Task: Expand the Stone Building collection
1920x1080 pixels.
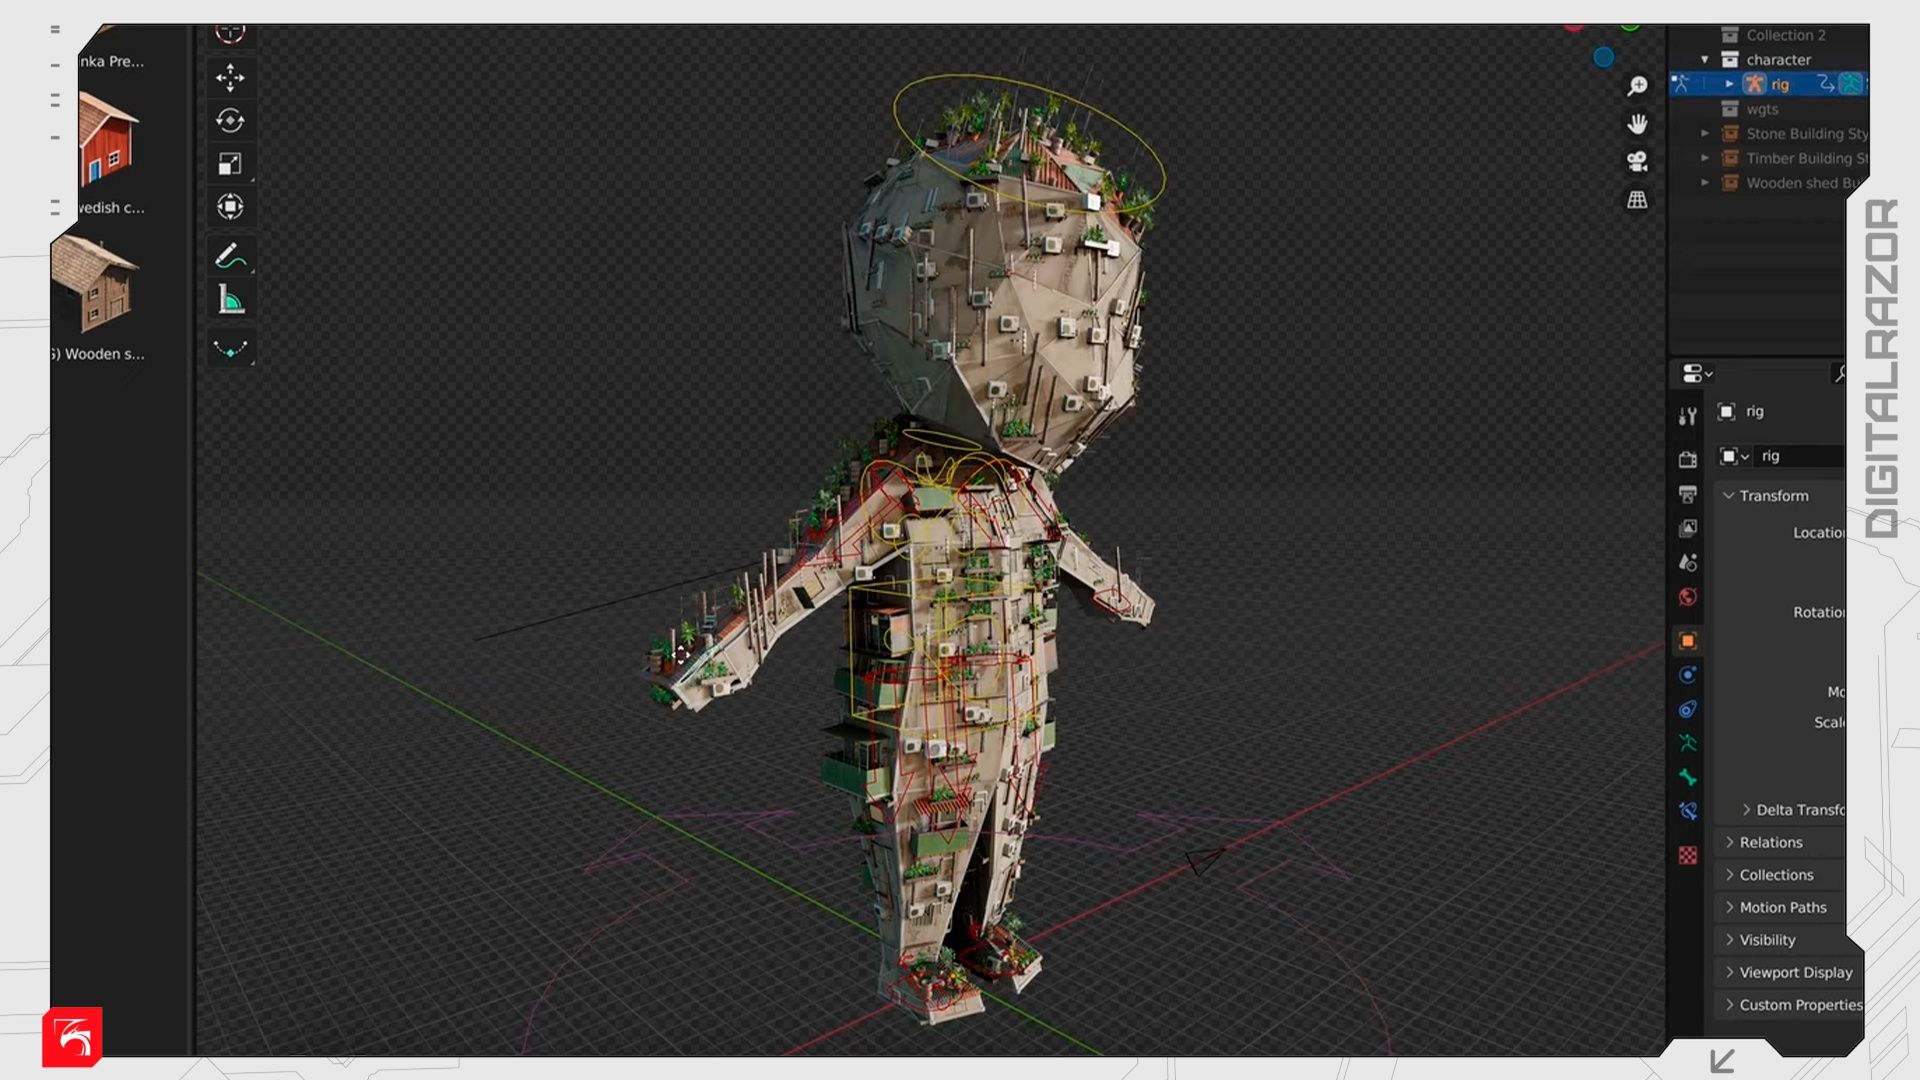Action: [x=1705, y=133]
